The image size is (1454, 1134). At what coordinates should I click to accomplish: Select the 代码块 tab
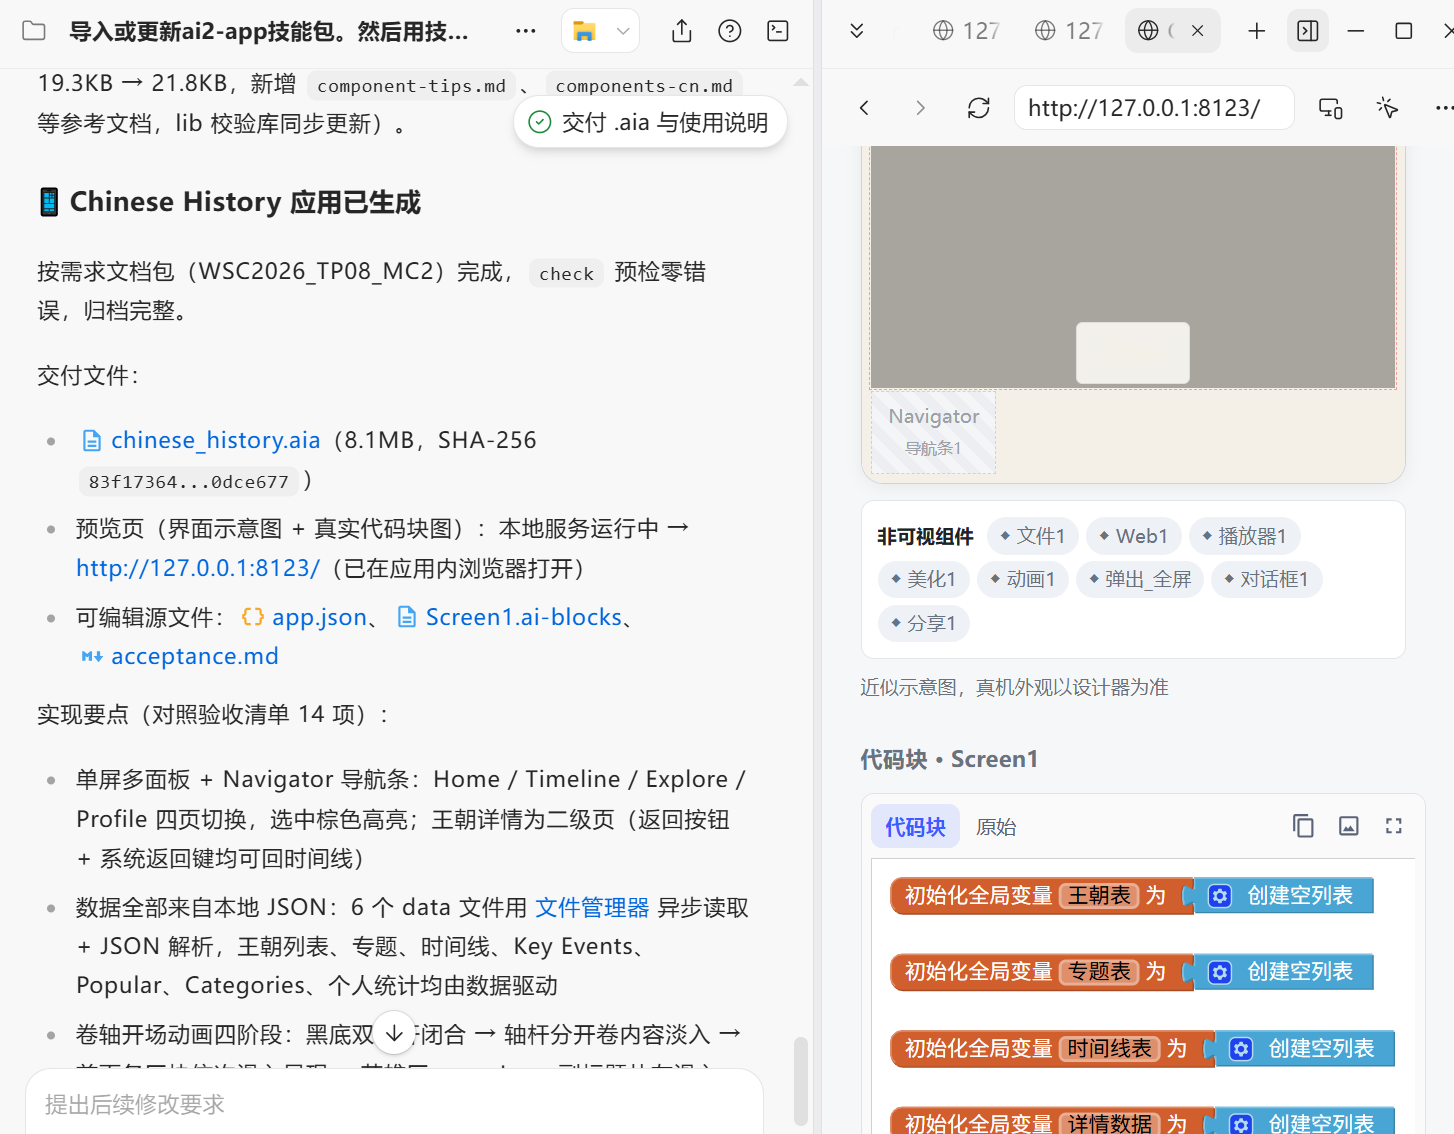pos(915,827)
